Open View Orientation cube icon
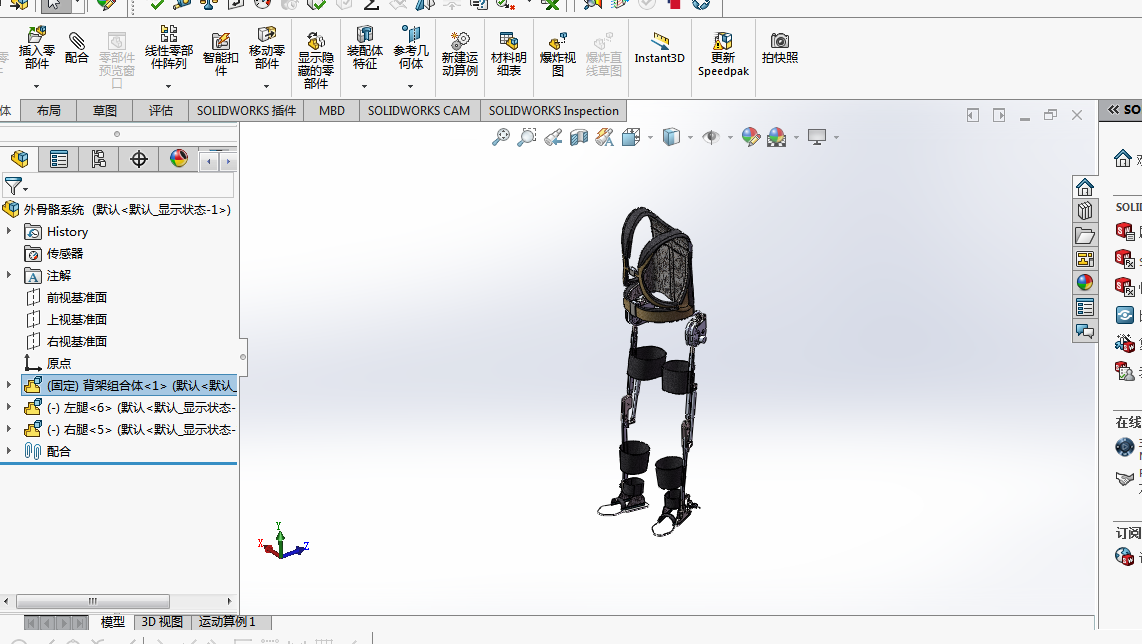This screenshot has width=1142, height=644. 631,137
